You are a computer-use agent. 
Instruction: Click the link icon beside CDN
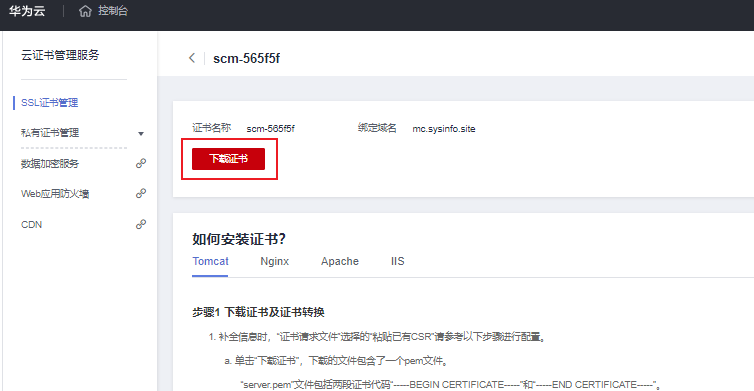(x=141, y=224)
